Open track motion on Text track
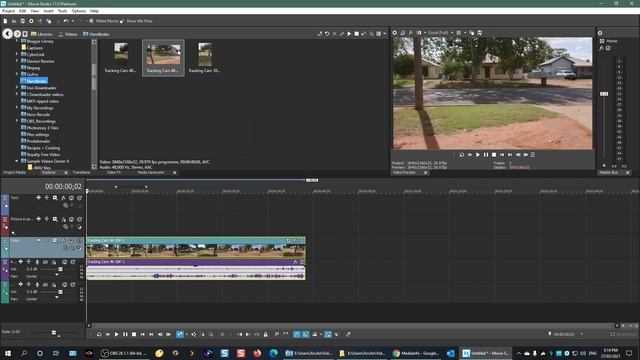The image size is (640, 360). [x=55, y=198]
